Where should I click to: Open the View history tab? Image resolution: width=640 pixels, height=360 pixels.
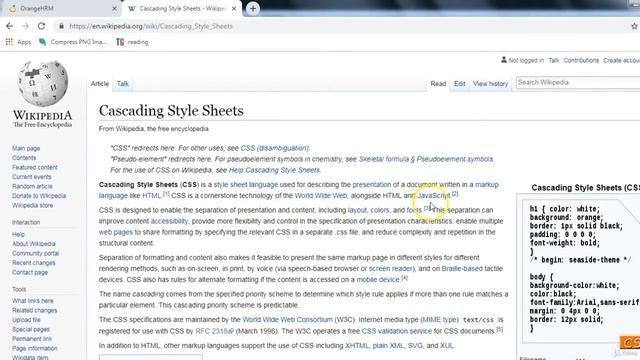[490, 84]
